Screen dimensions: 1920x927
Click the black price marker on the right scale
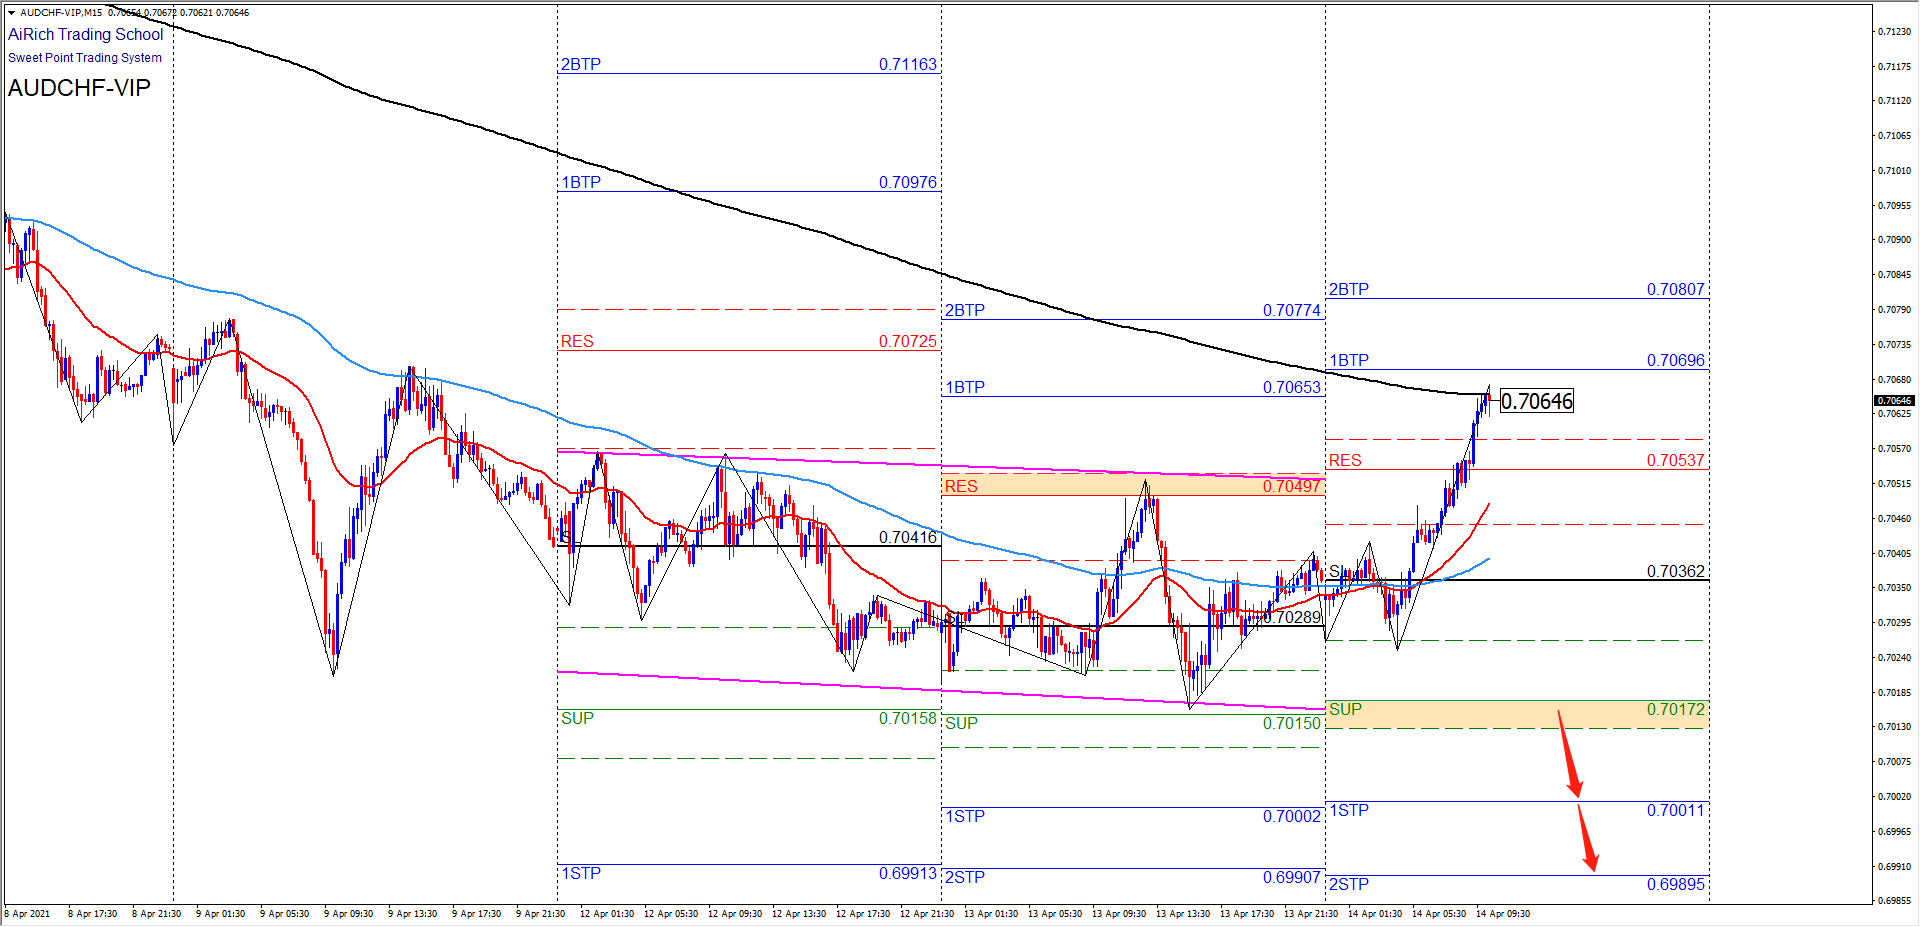pos(1893,401)
